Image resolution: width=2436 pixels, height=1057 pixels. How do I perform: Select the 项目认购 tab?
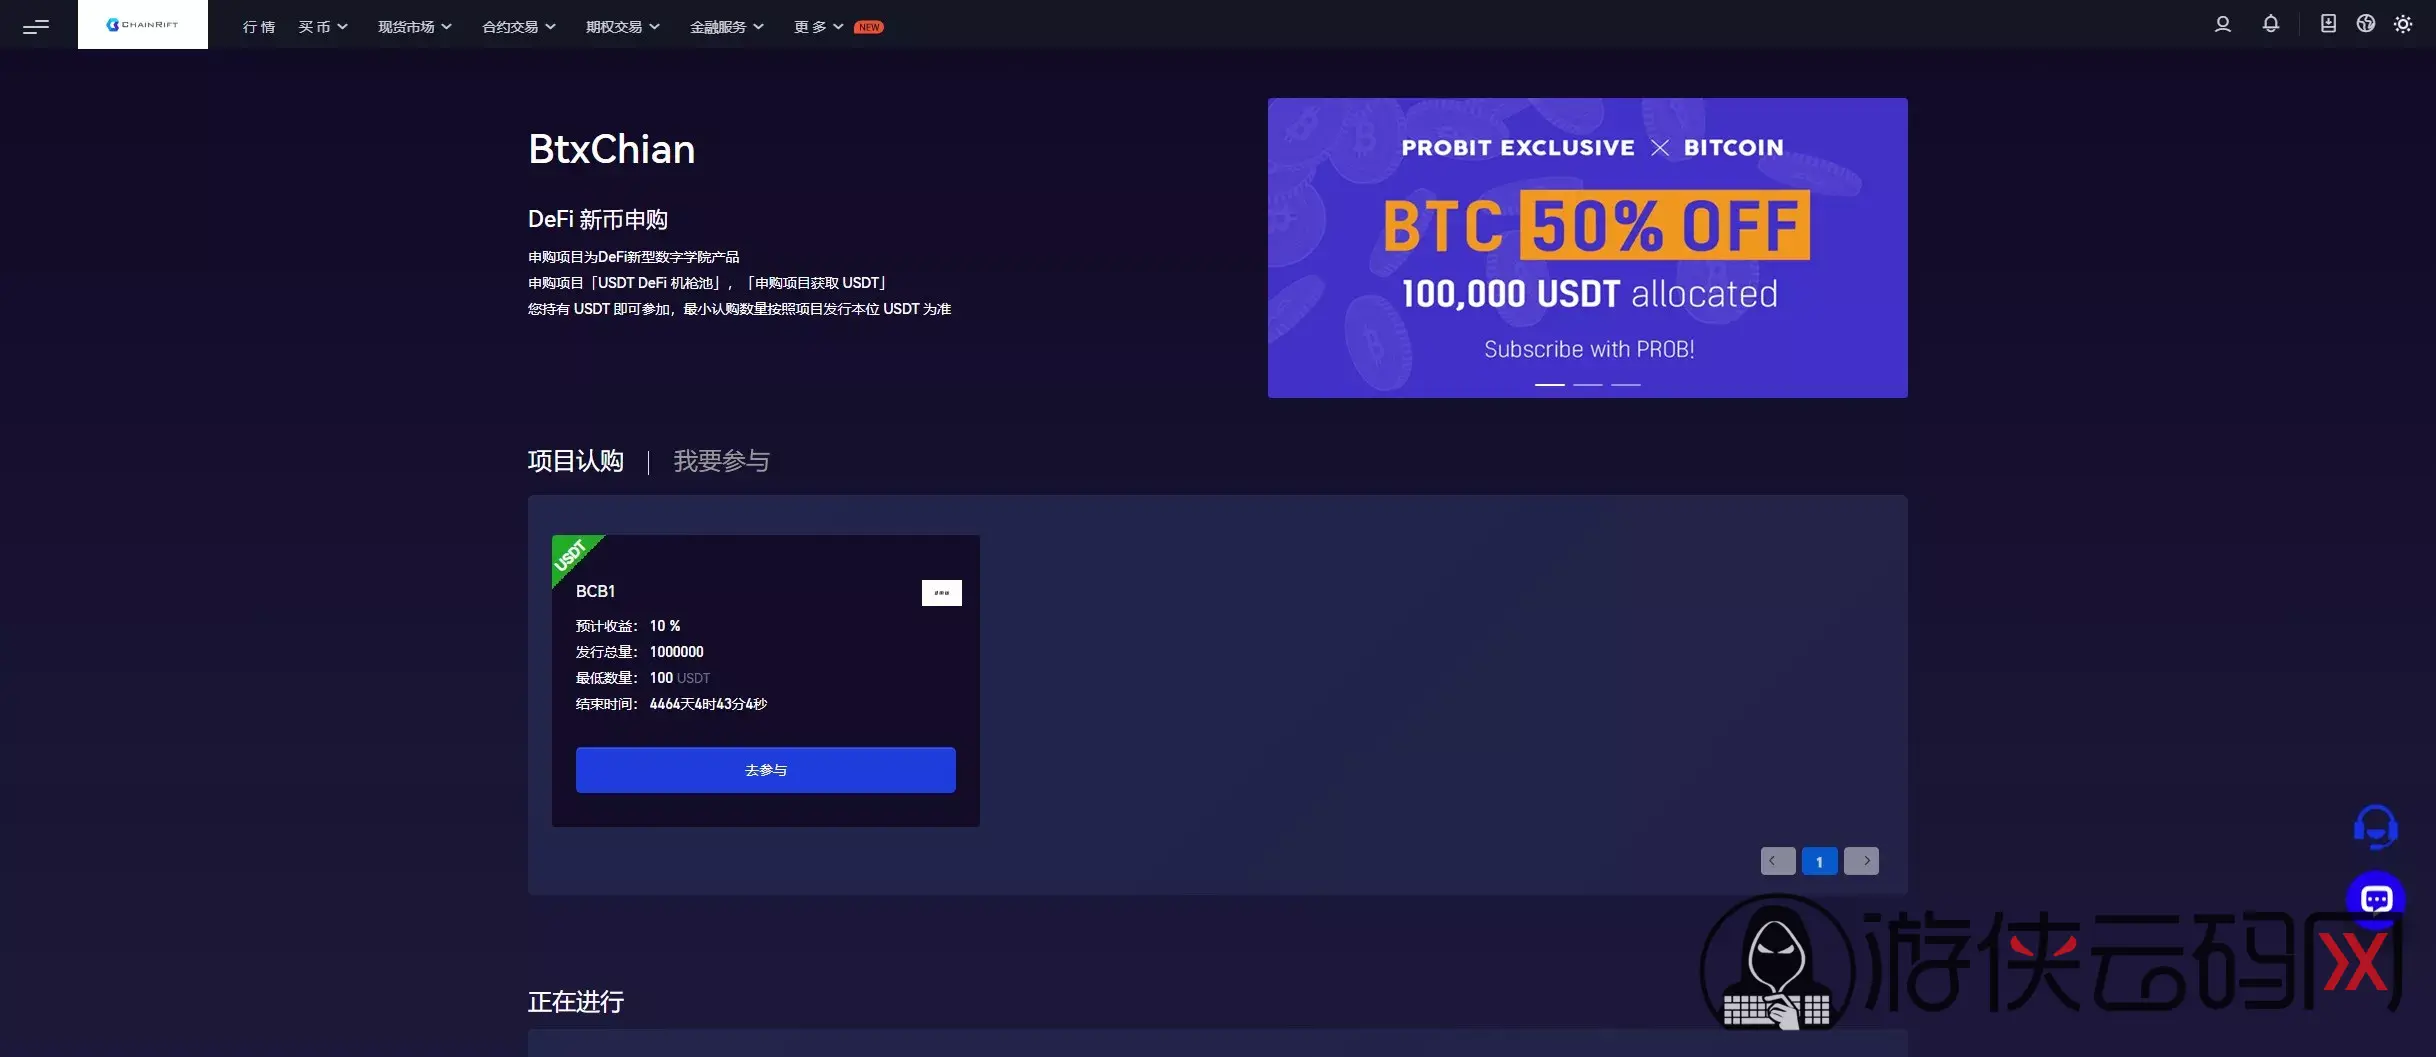(576, 461)
